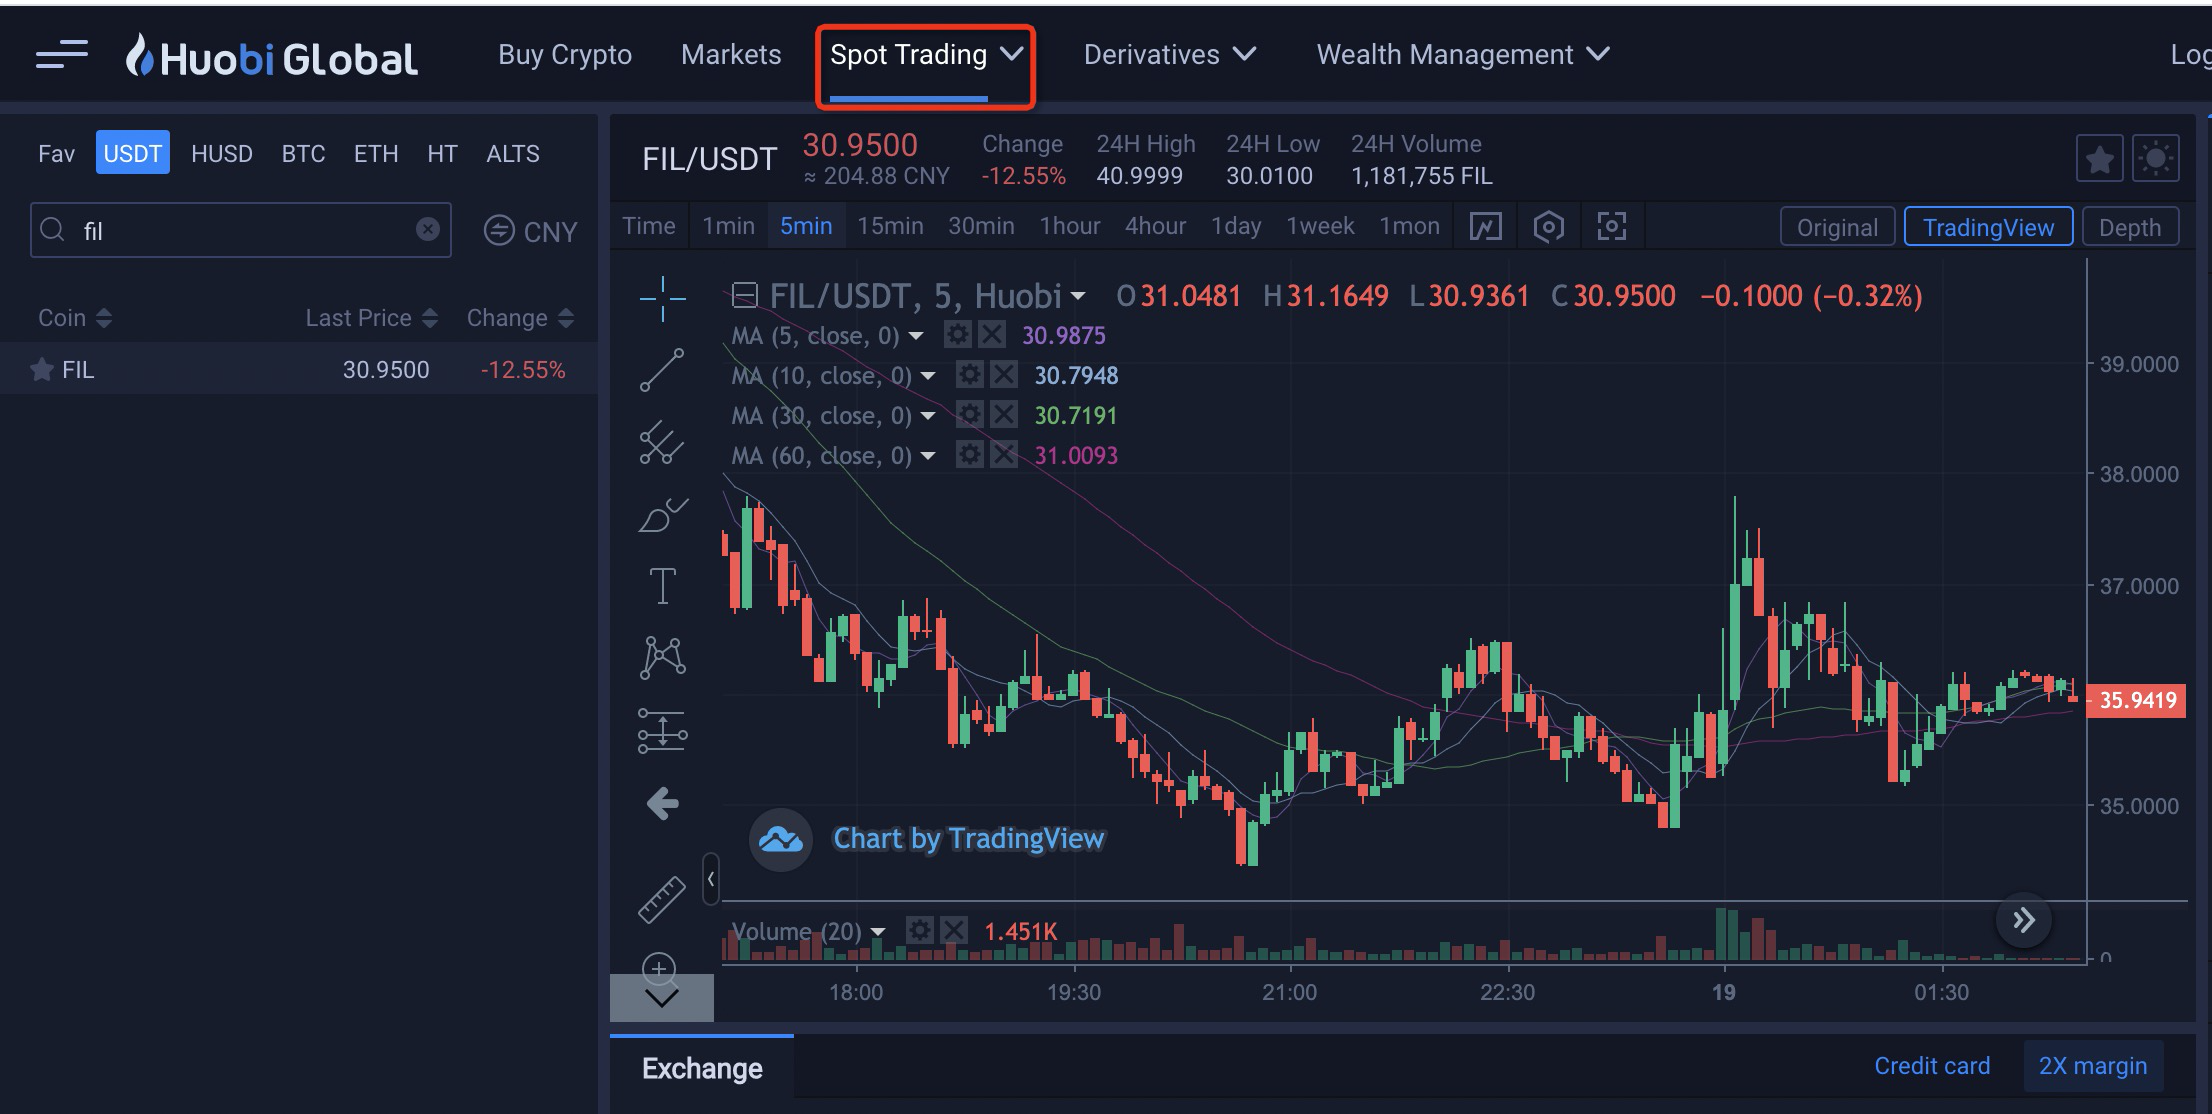
Task: Expand the drawing toolbar bottom chevron
Action: [662, 998]
